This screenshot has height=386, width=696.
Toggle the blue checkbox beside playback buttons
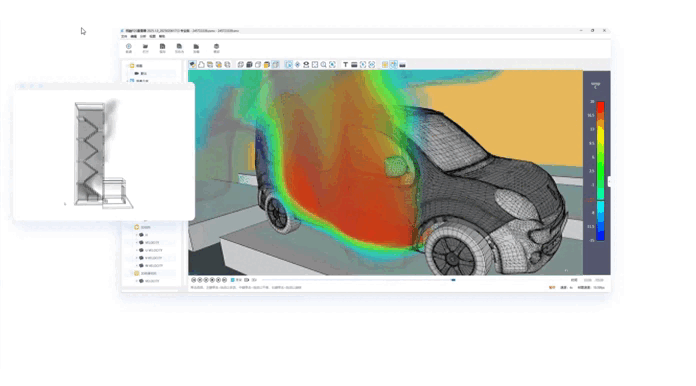click(x=233, y=280)
